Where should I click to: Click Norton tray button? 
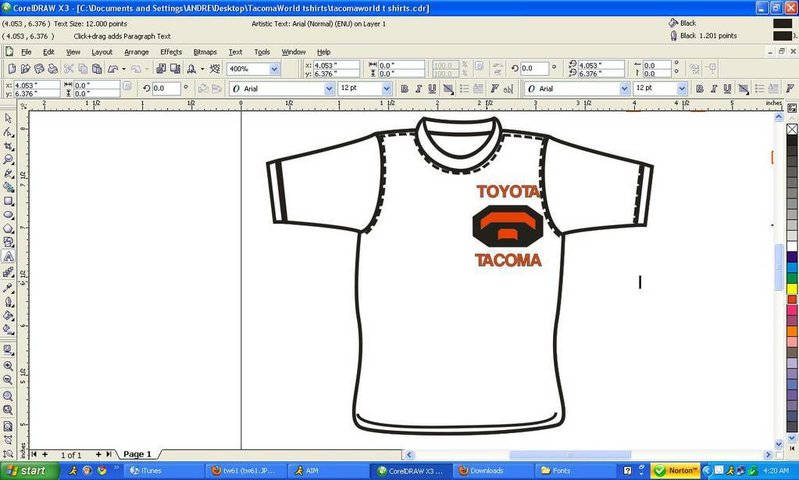pyautogui.click(x=676, y=471)
